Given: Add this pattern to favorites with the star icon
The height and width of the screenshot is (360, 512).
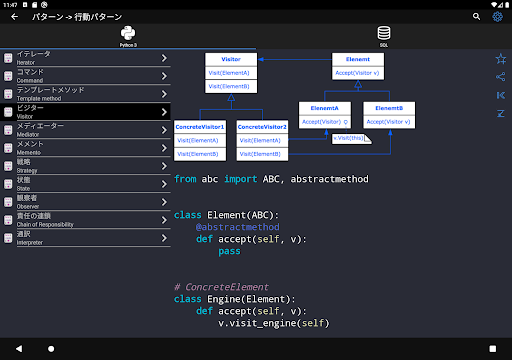Looking at the screenshot, I should pos(501,59).
